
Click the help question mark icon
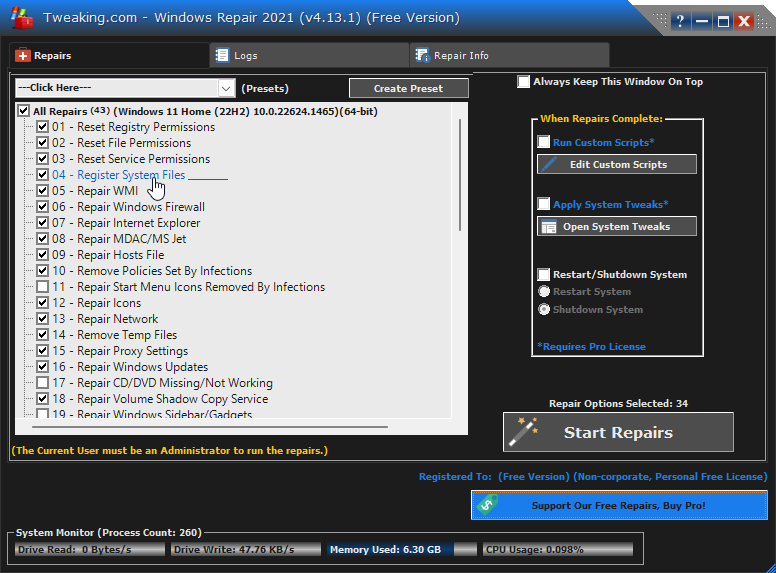coord(680,21)
